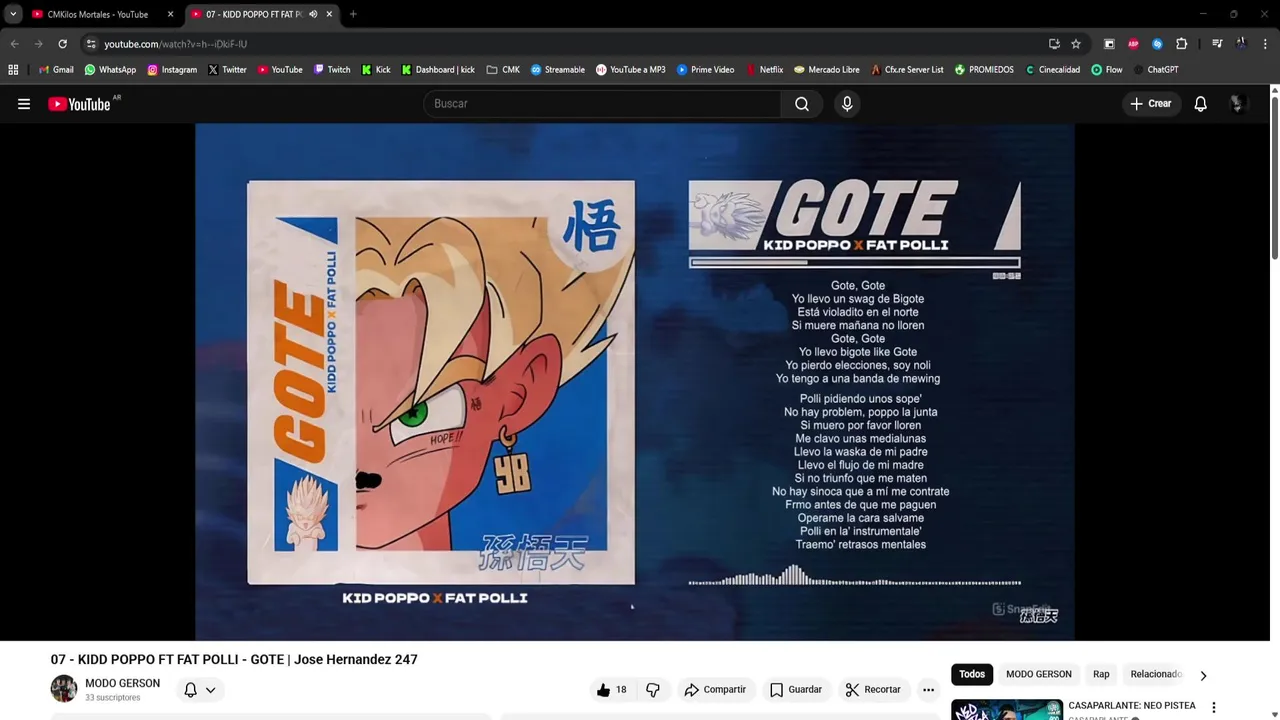Open new browser tab
This screenshot has height=720, width=1280.
click(353, 14)
